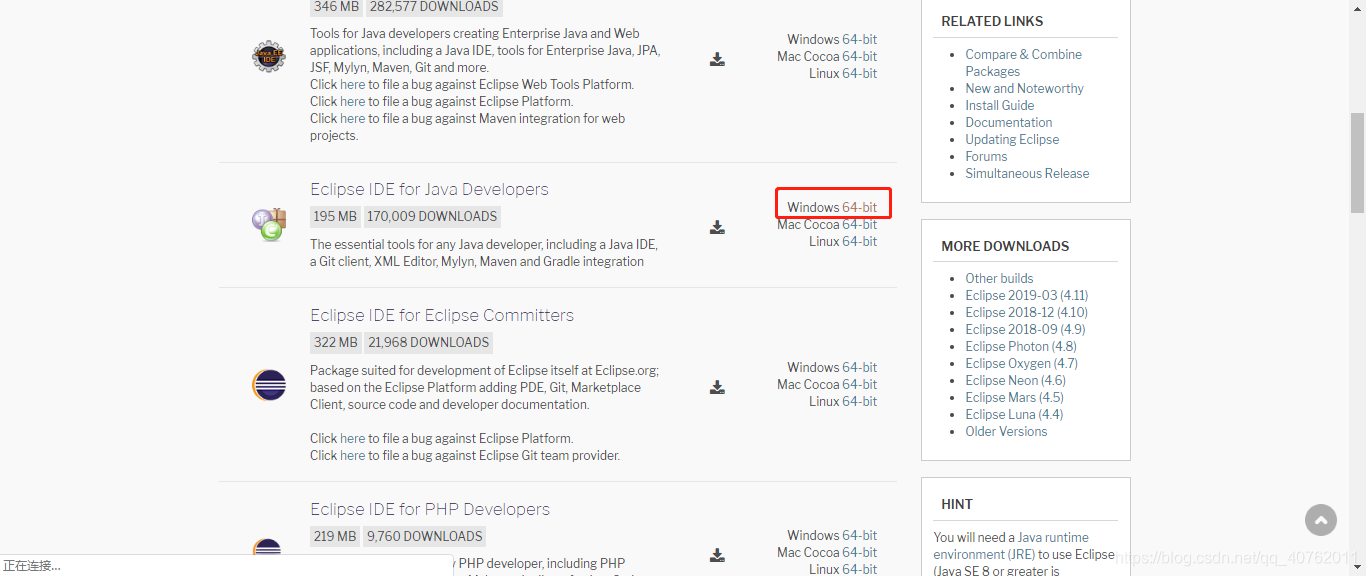Click 'here' link for Eclipse Git team provider bug
This screenshot has width=1366, height=576.
pyautogui.click(x=352, y=455)
